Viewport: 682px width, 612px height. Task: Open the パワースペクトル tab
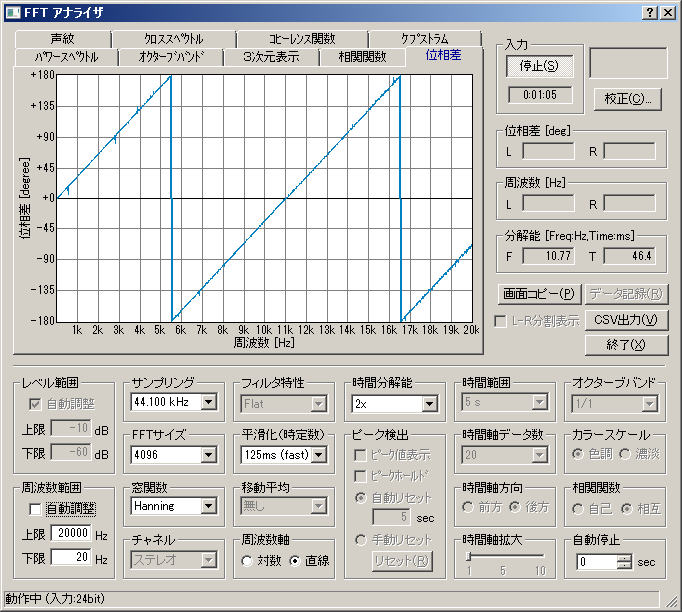66,57
